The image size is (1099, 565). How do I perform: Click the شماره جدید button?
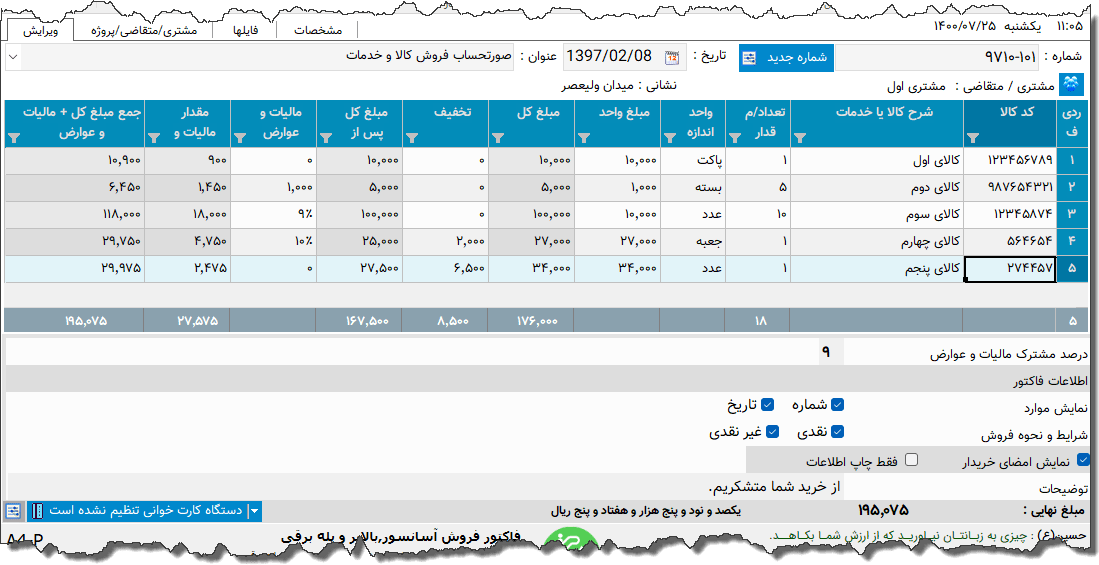[x=786, y=57]
